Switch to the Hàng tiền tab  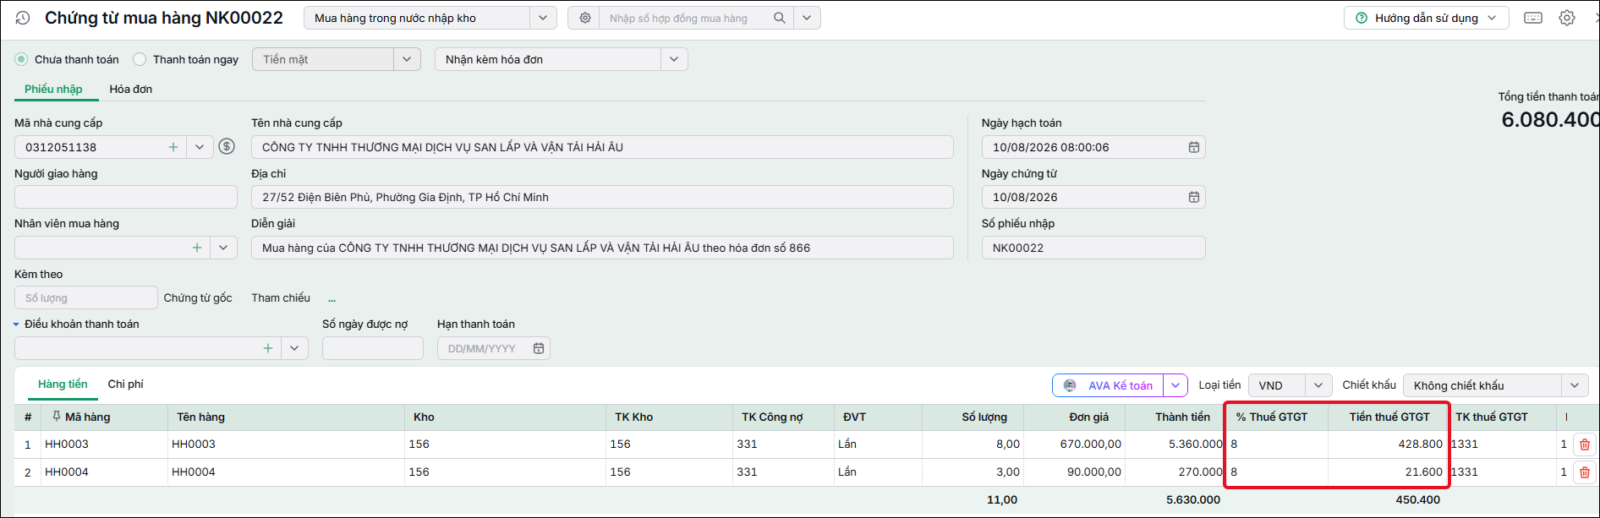(x=63, y=384)
